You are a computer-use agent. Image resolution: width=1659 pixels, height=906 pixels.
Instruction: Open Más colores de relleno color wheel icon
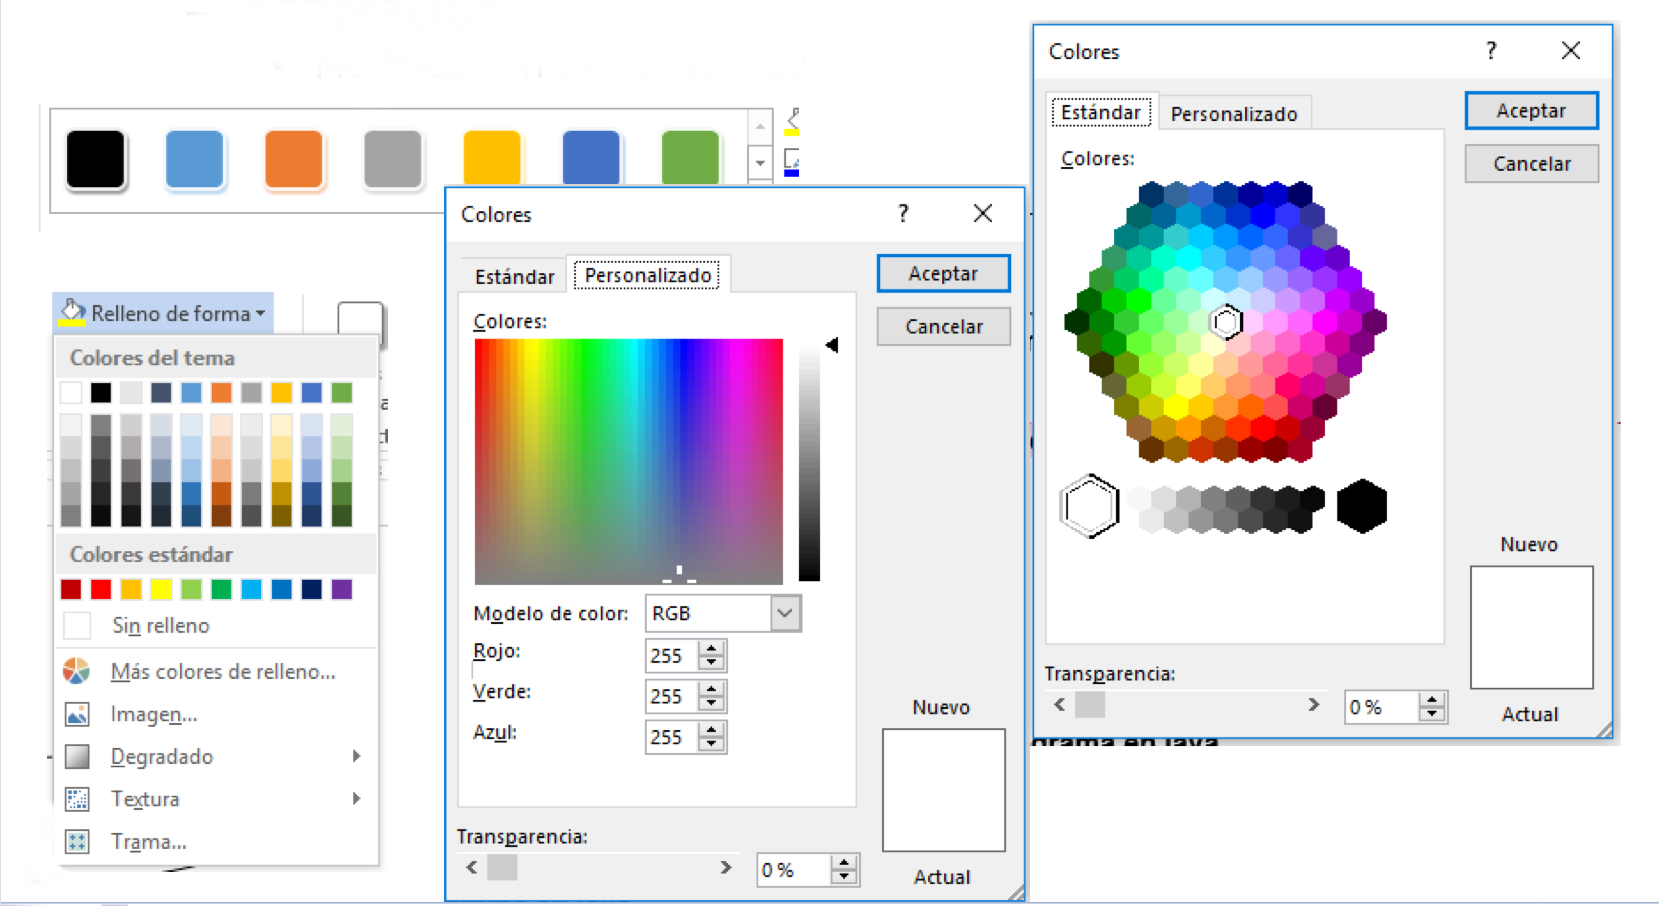point(77,671)
